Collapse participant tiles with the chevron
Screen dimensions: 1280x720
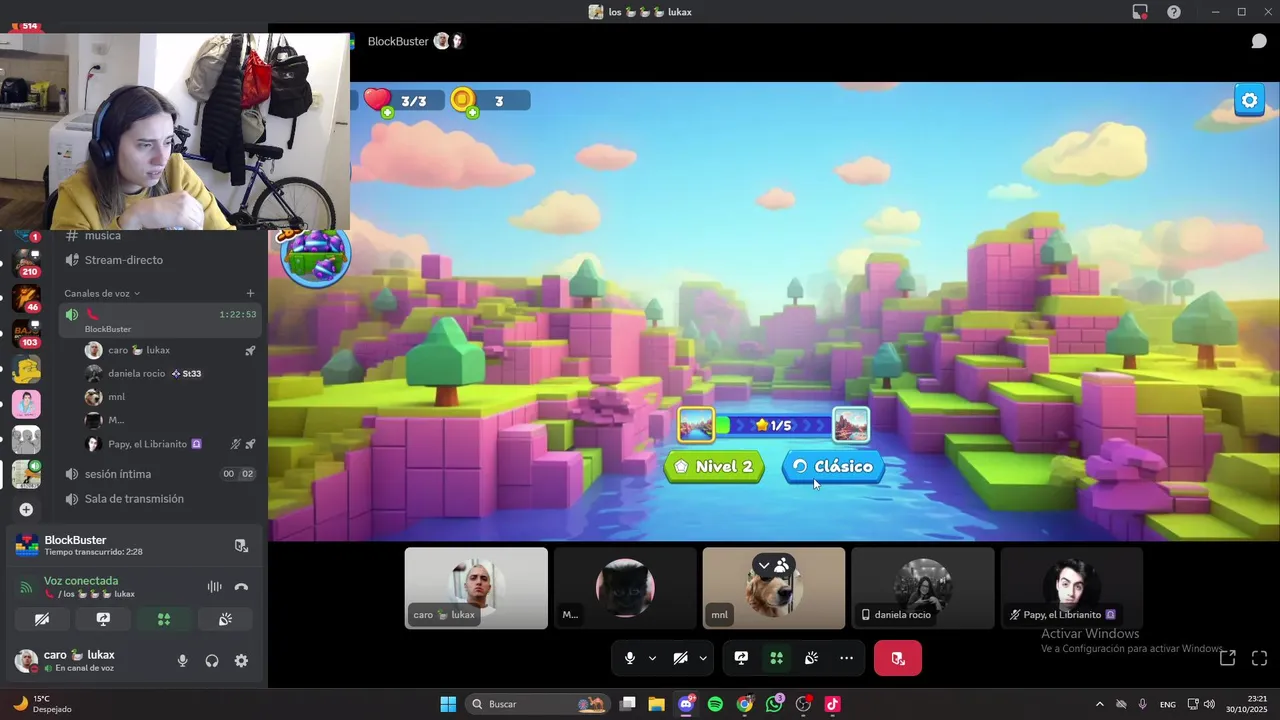tap(764, 565)
